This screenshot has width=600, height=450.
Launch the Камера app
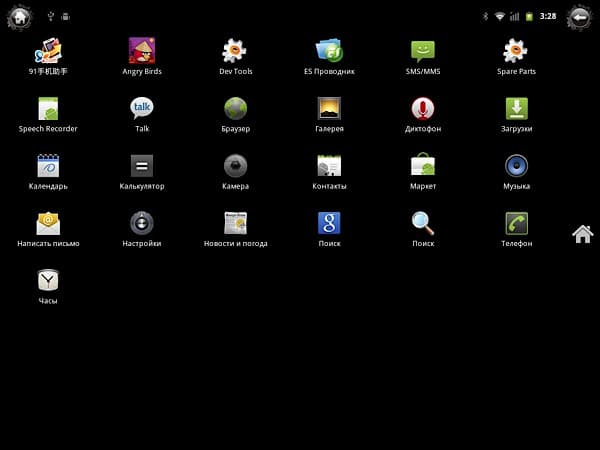coord(235,172)
